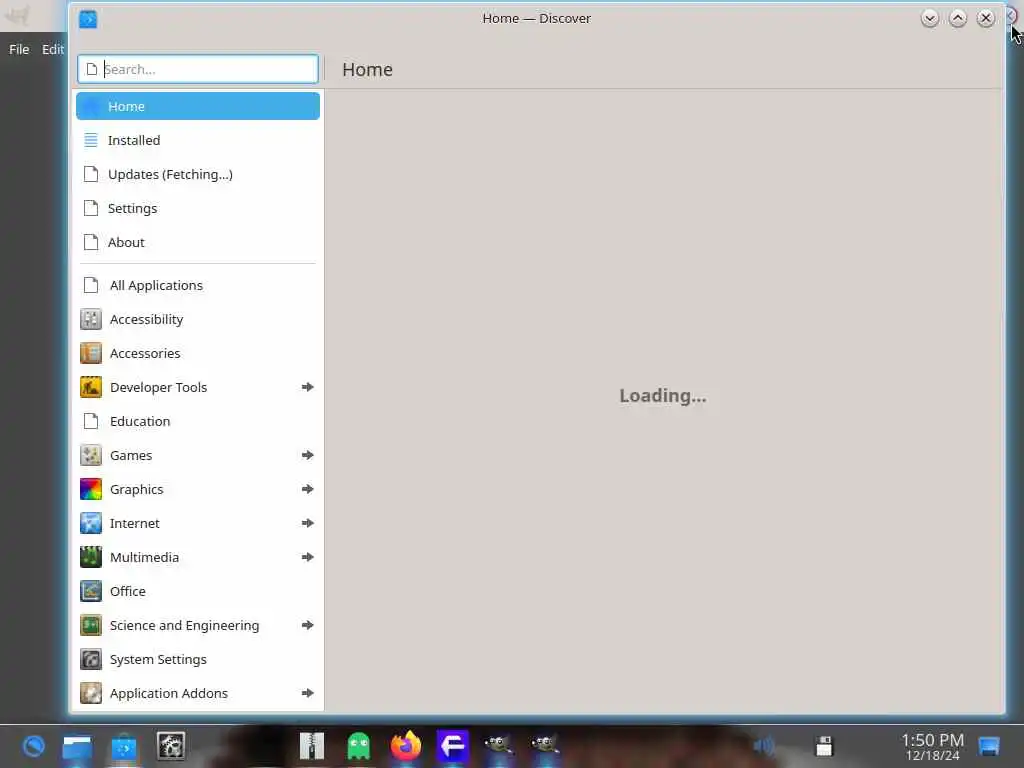
Task: Open the File menu in background window
Action: coord(19,49)
